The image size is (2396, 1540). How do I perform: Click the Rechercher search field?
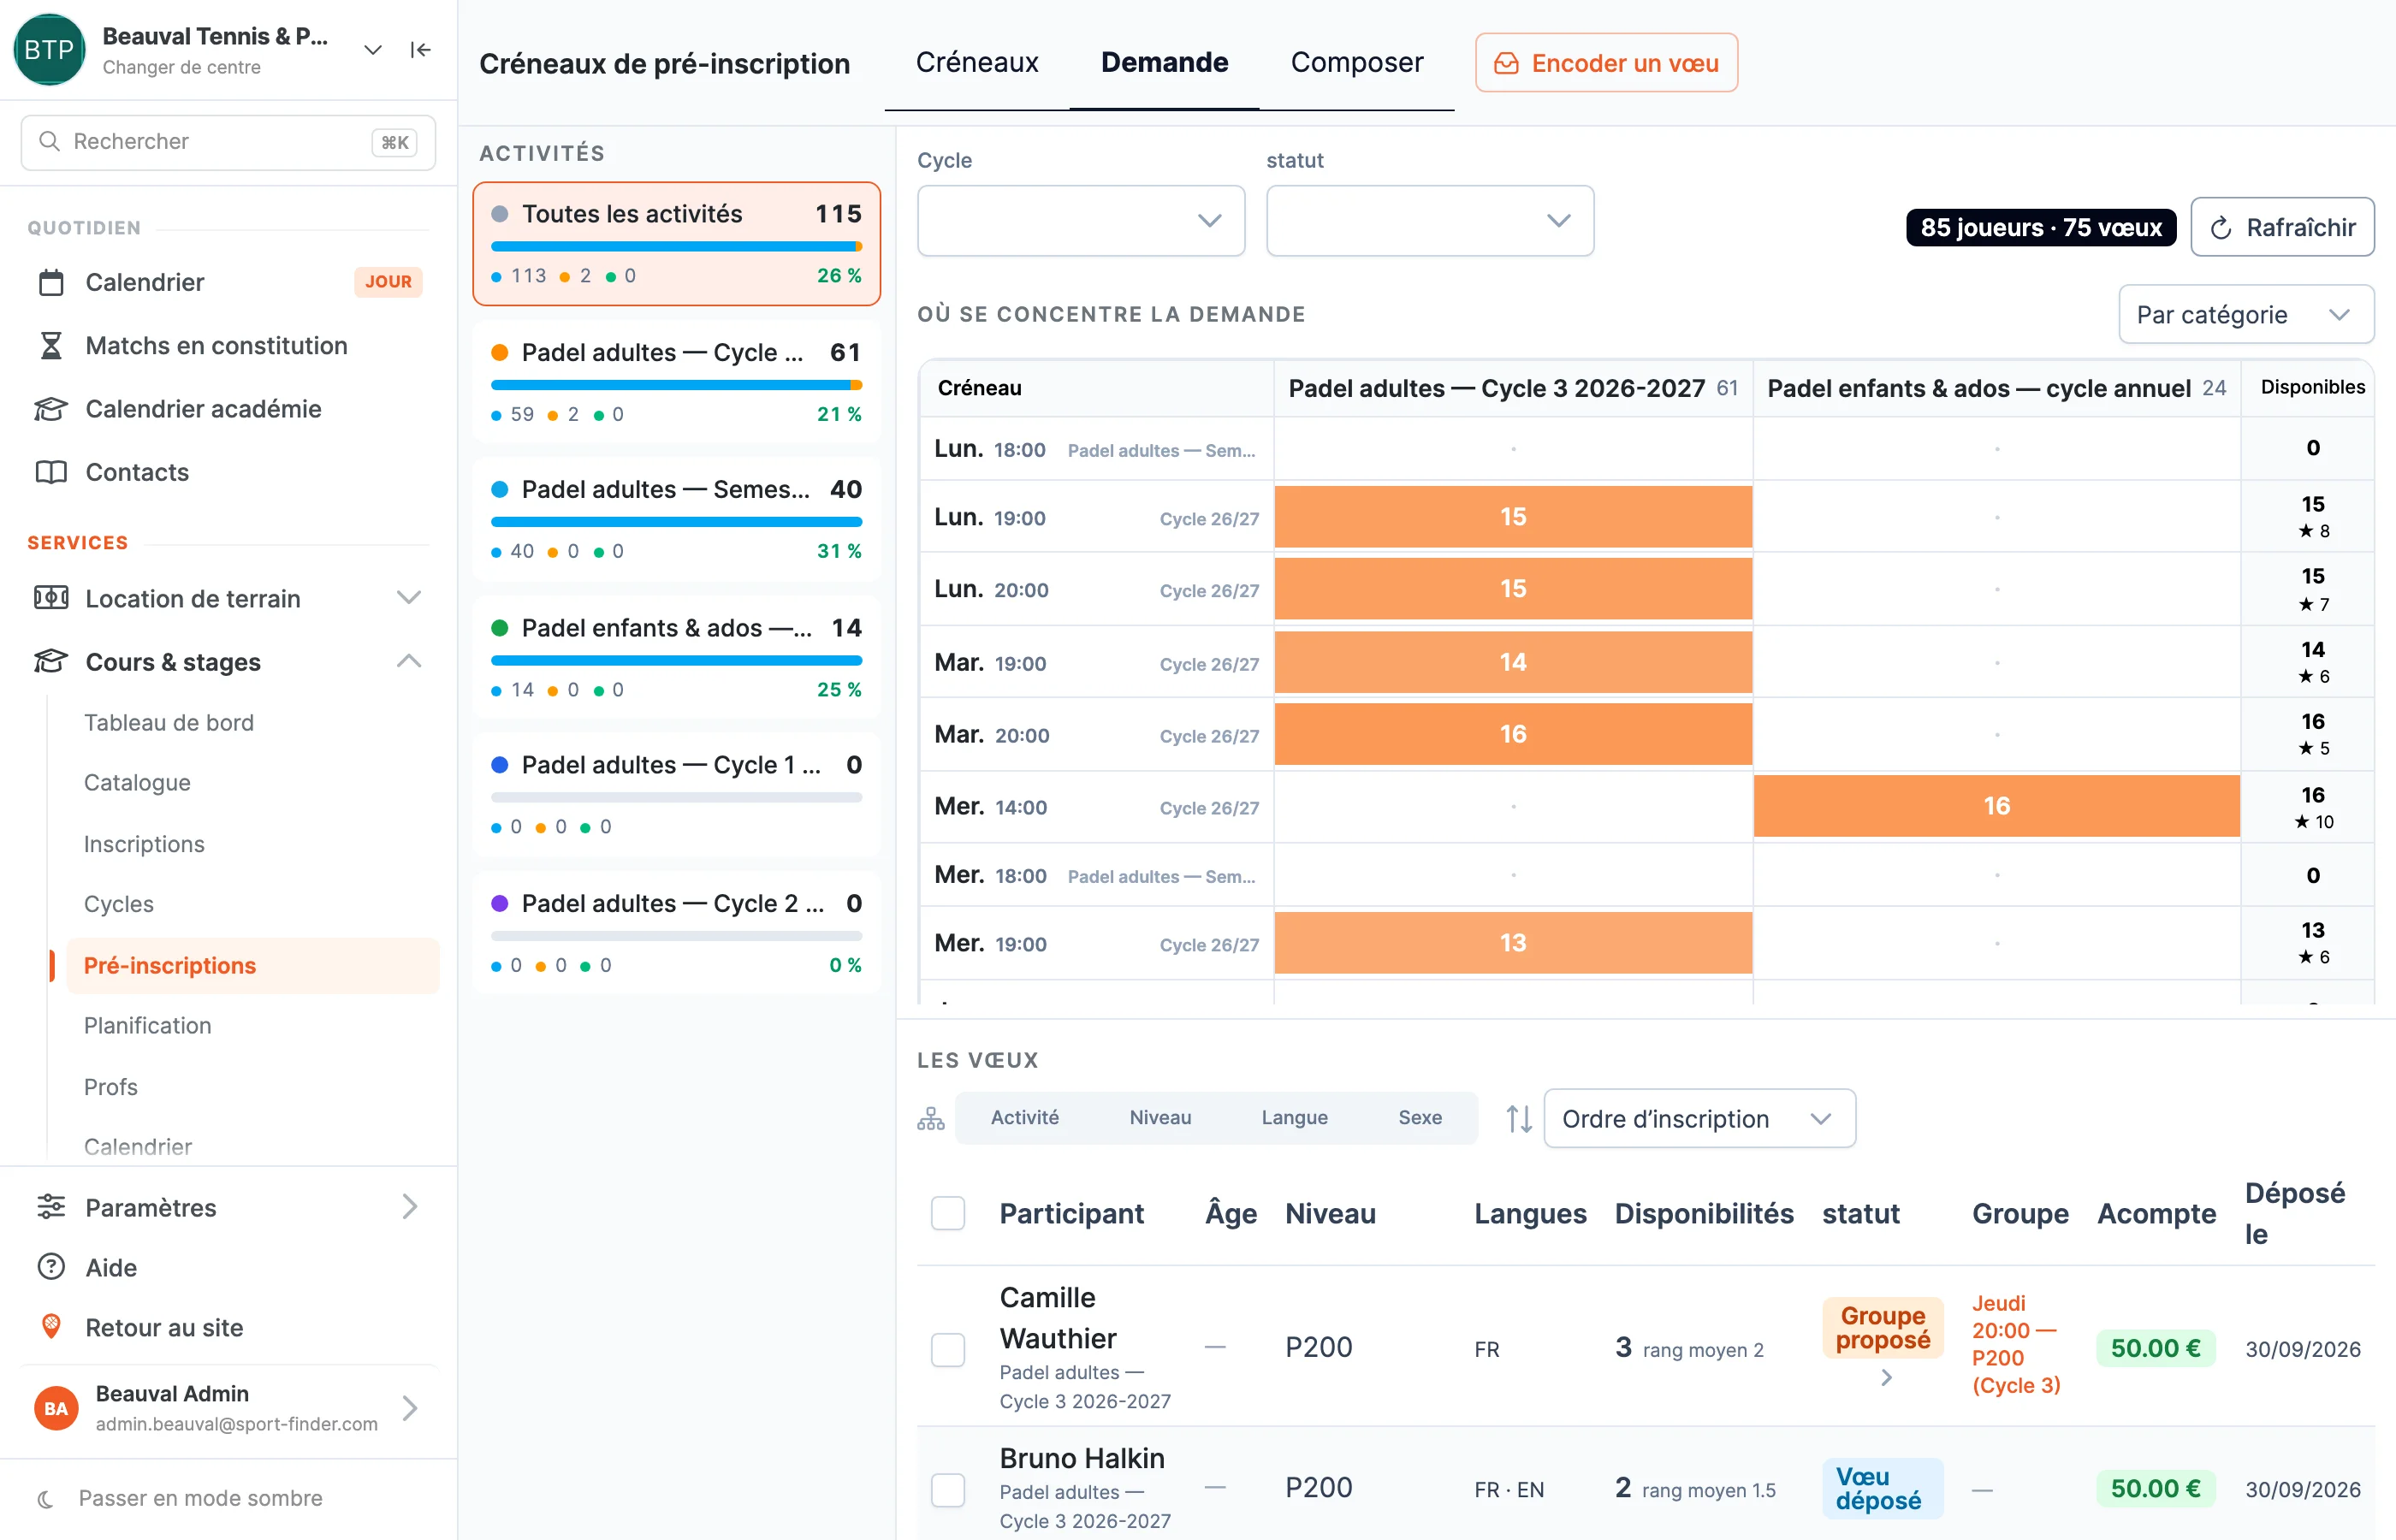(228, 142)
